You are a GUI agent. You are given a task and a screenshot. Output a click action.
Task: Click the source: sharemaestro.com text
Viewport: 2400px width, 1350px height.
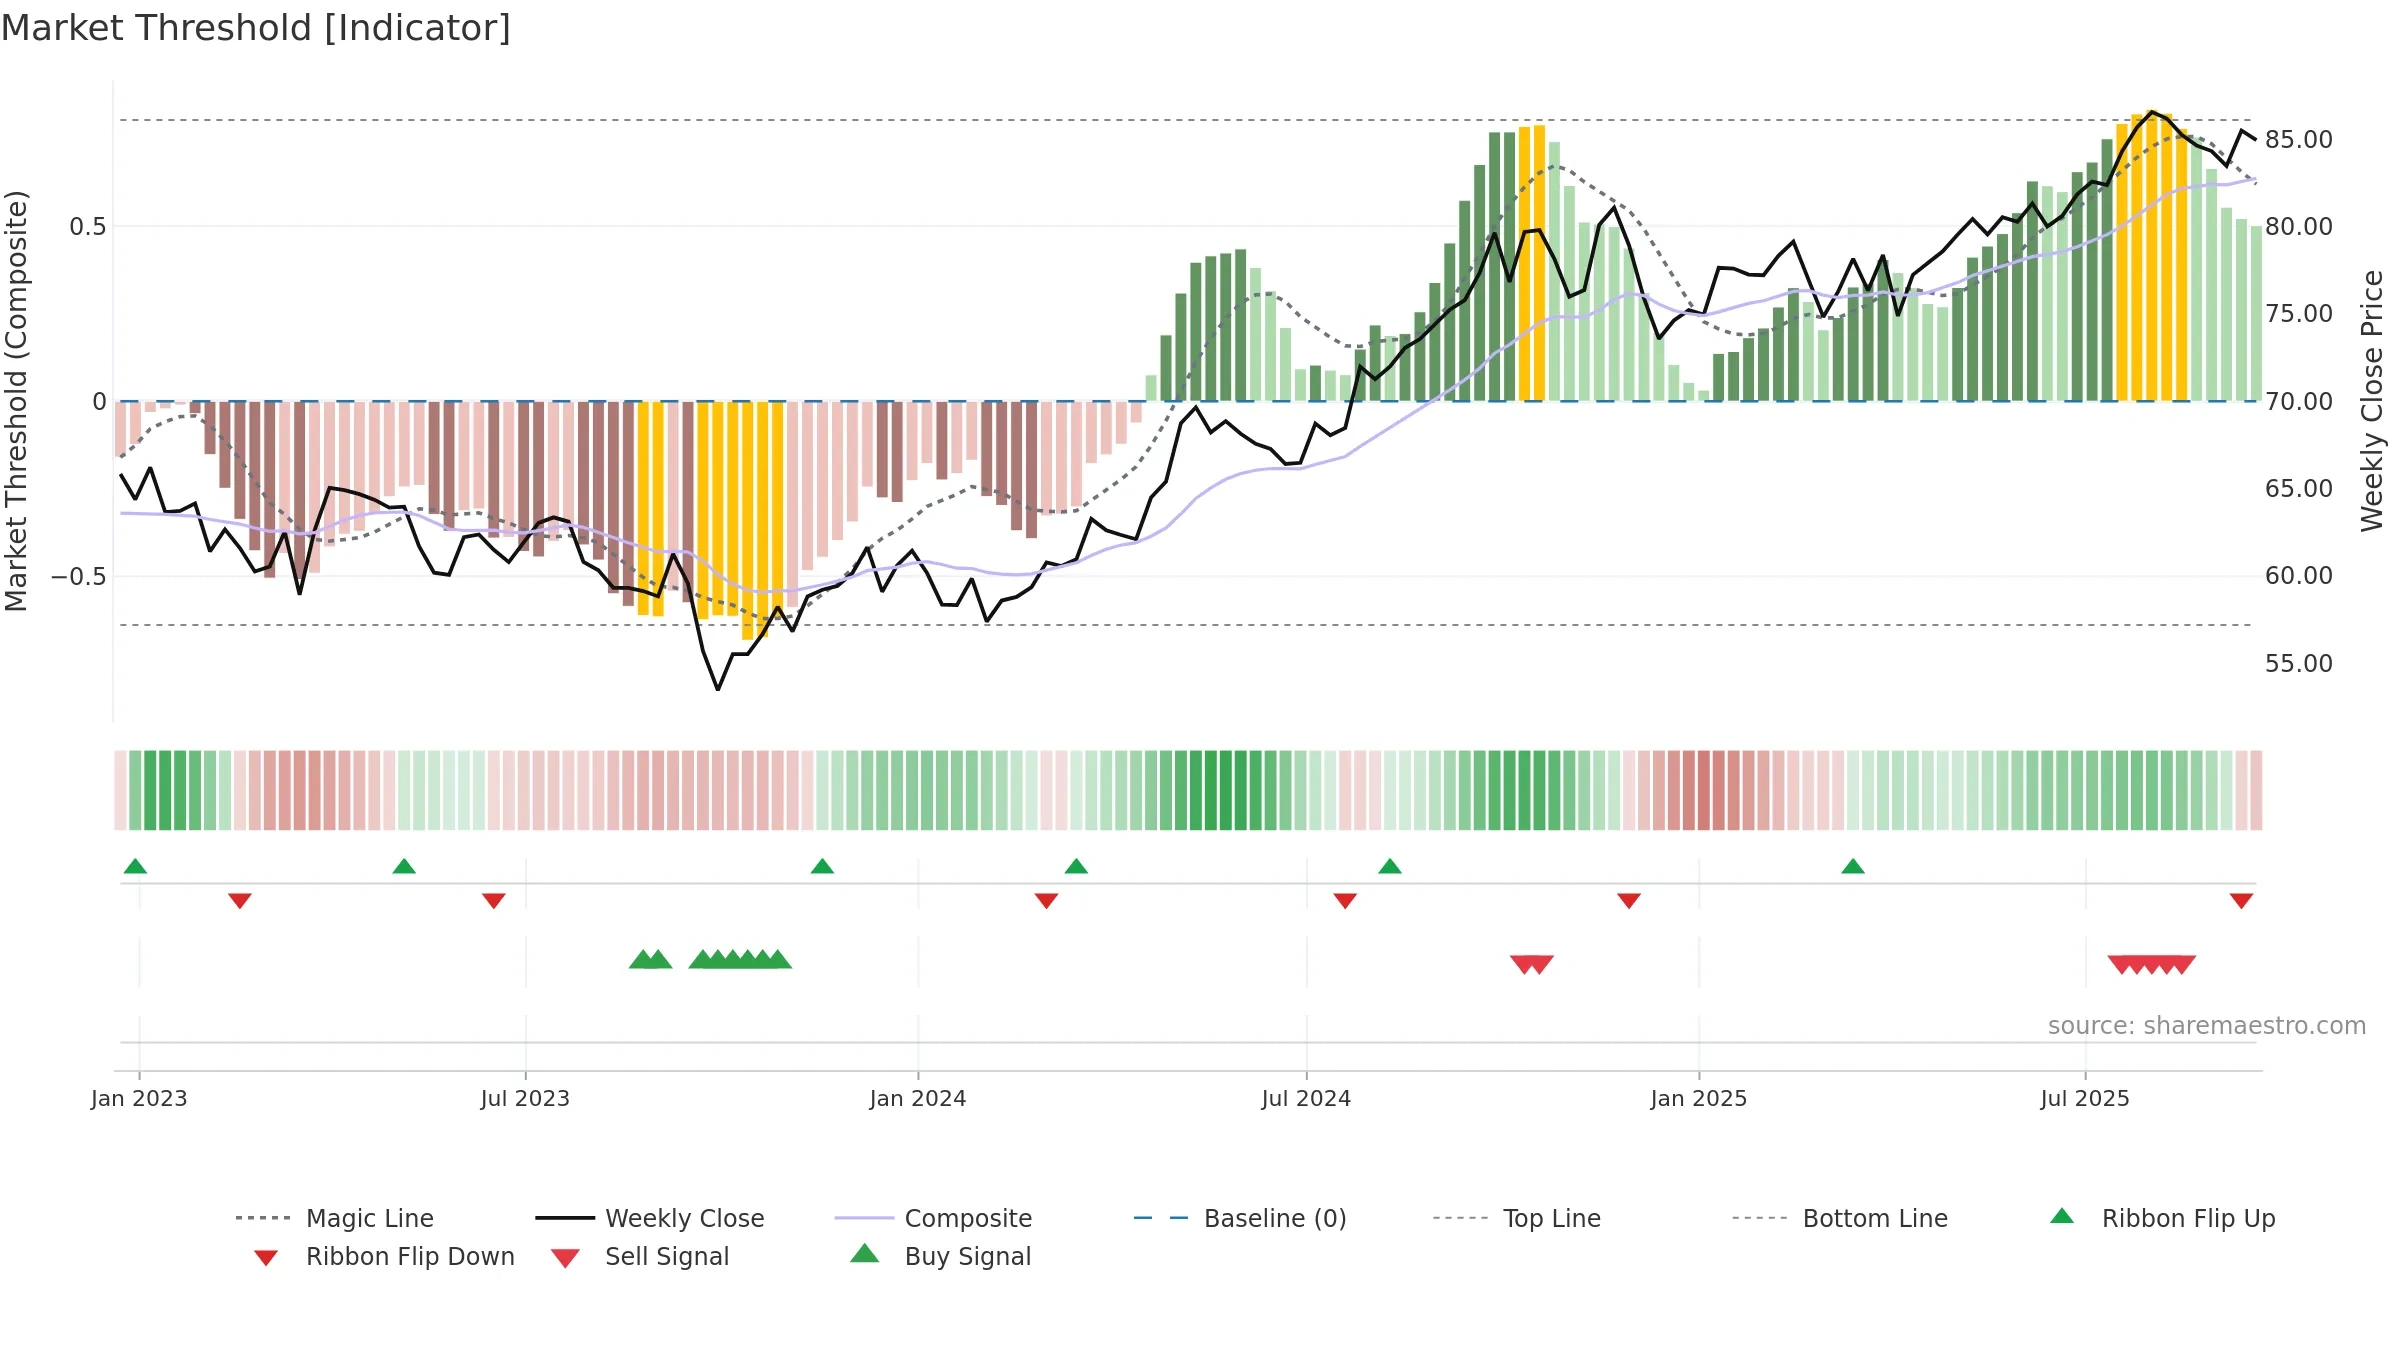pyautogui.click(x=2207, y=1025)
